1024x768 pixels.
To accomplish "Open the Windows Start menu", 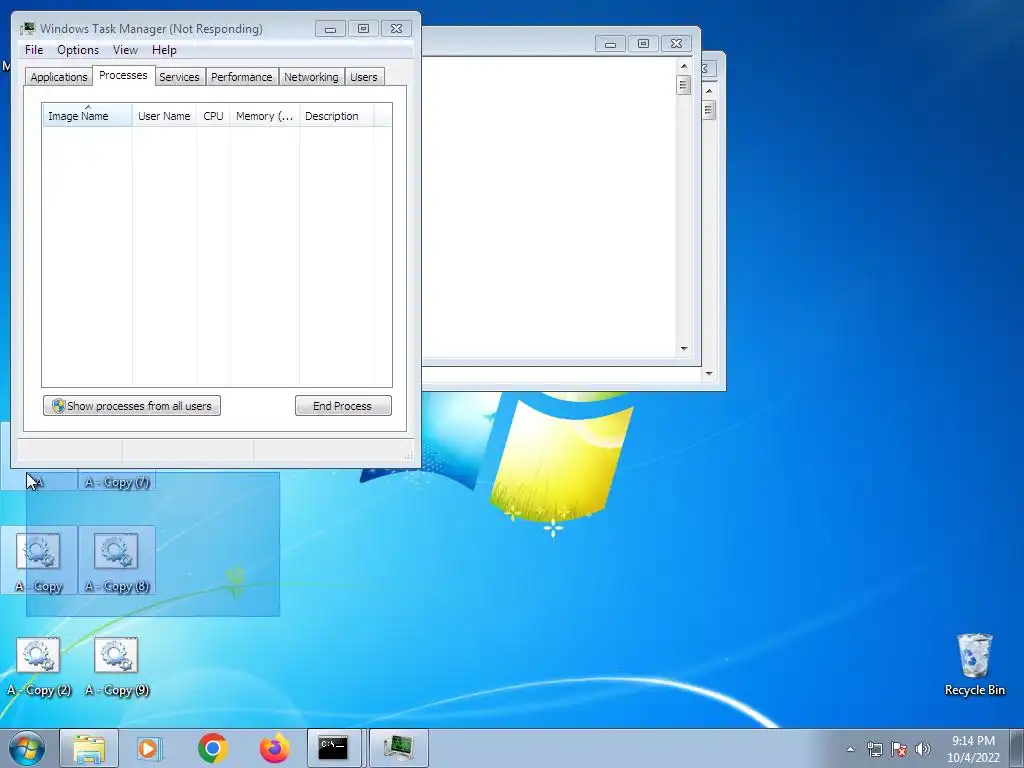I will tap(27, 748).
